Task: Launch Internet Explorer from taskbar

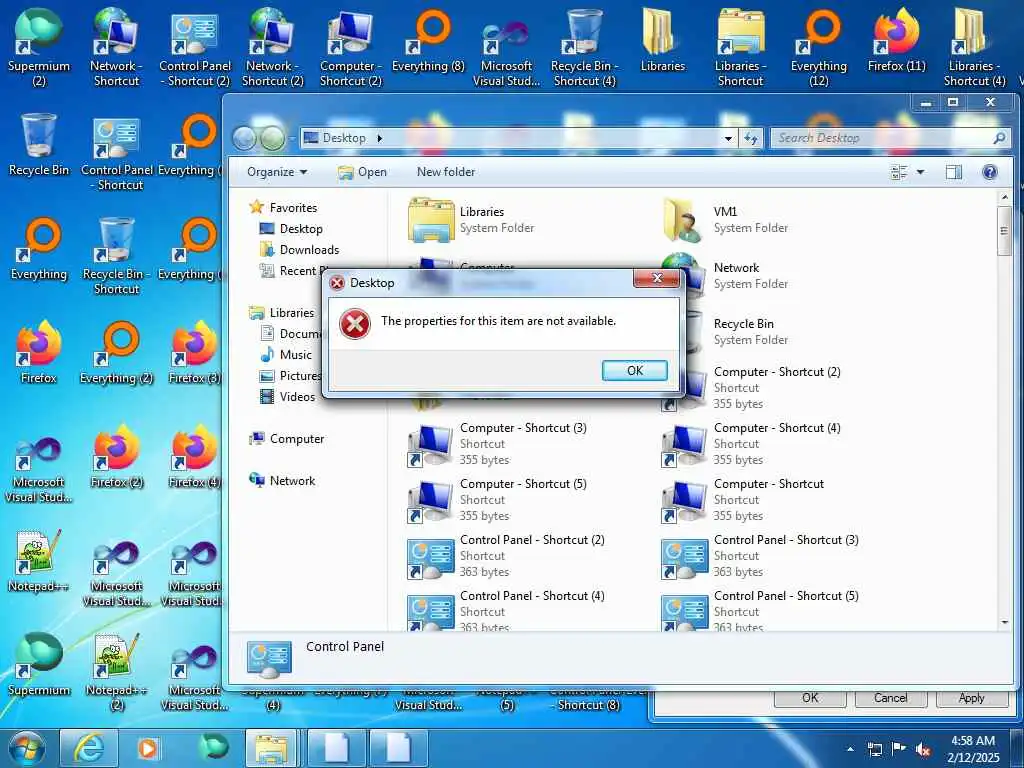Action: pyautogui.click(x=89, y=748)
